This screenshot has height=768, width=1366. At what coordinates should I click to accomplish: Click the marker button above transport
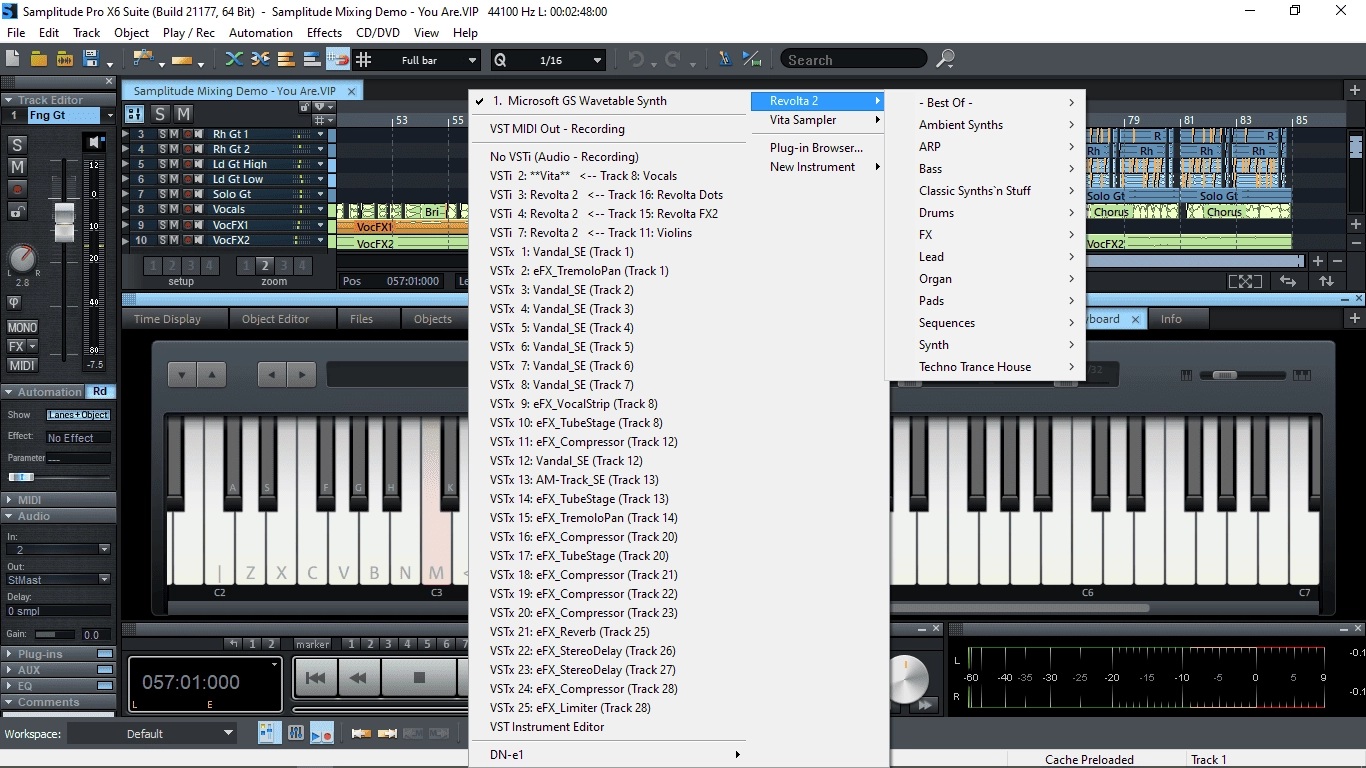coord(313,644)
